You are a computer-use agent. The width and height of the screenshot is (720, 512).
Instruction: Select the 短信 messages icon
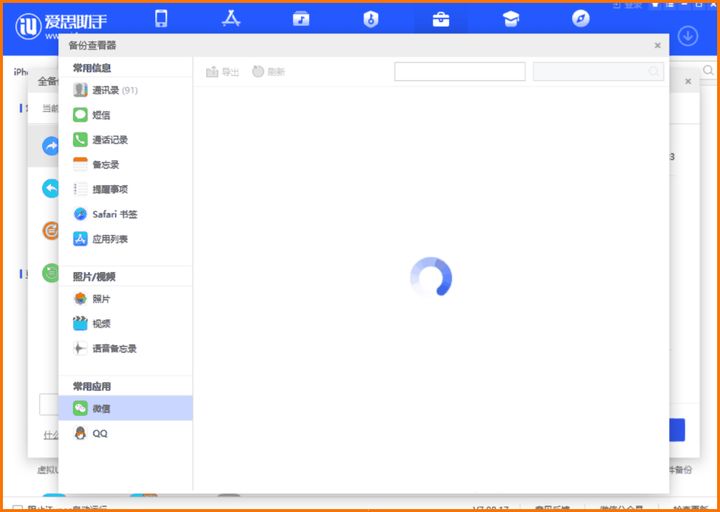click(x=80, y=115)
